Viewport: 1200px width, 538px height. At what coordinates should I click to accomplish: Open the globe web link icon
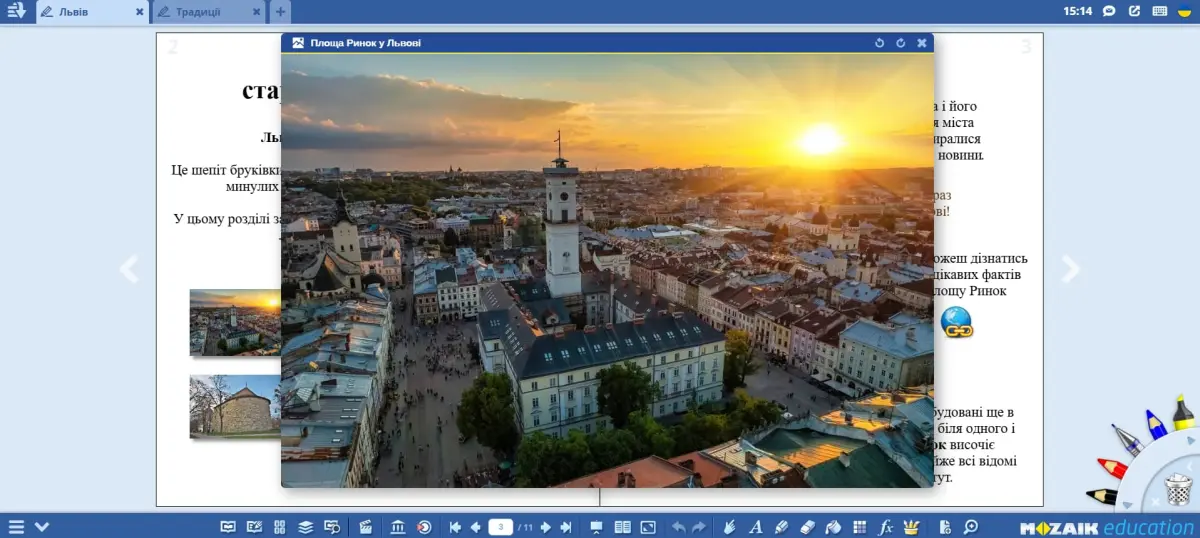click(x=957, y=322)
